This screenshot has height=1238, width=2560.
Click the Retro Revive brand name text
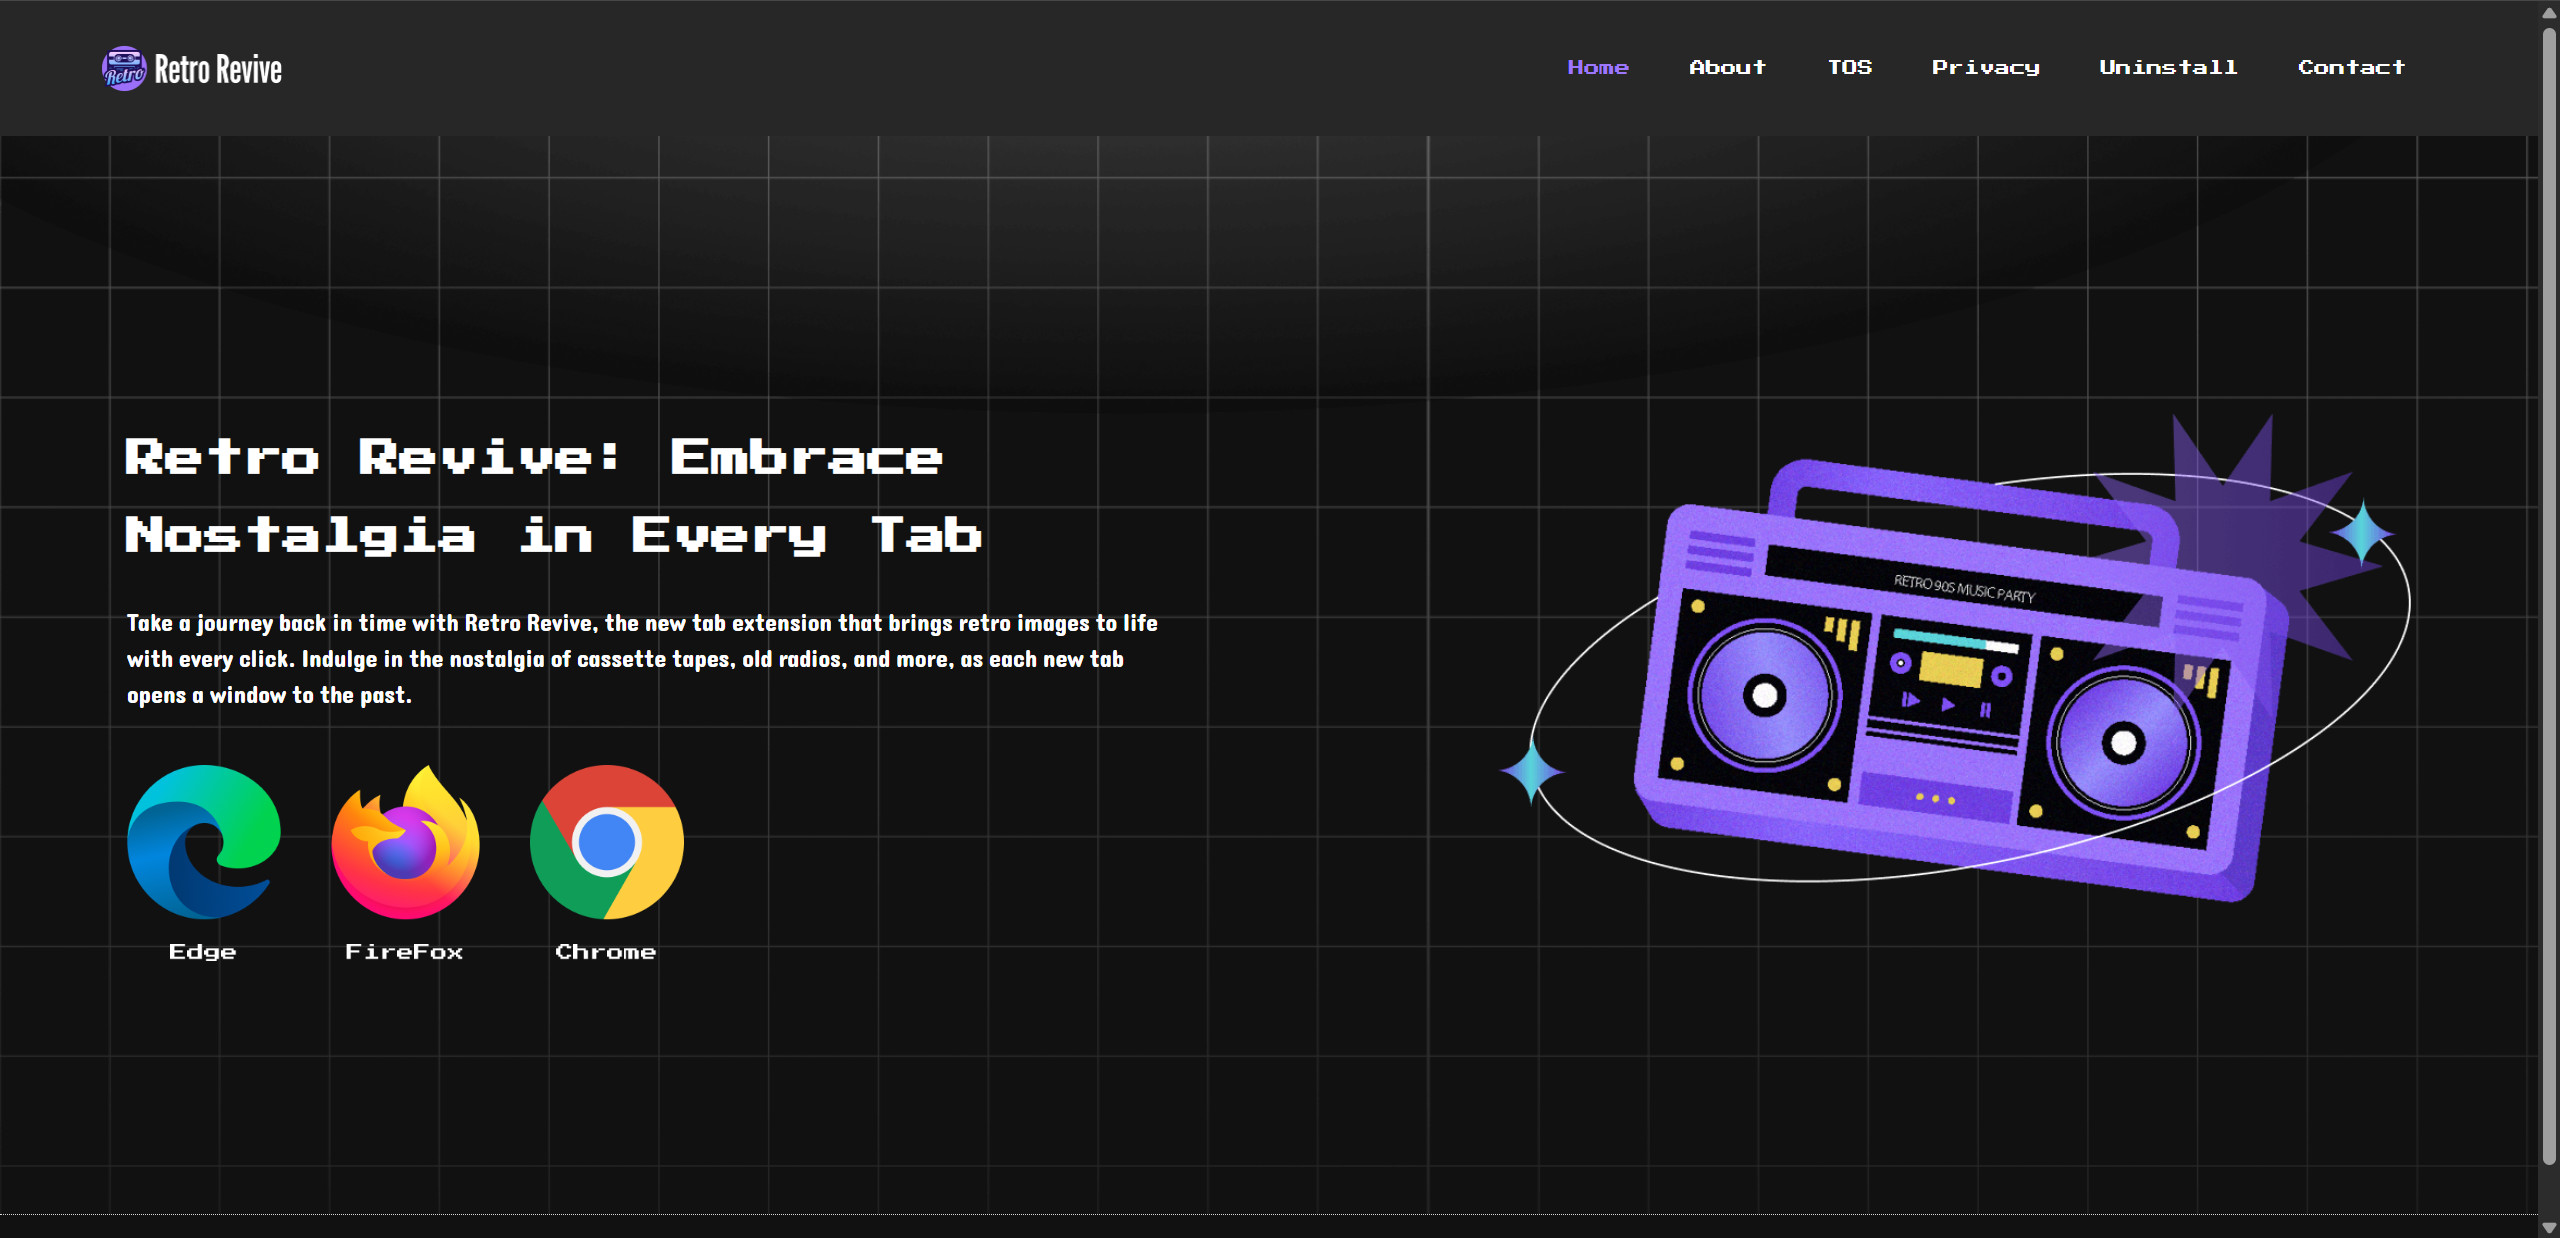tap(218, 69)
